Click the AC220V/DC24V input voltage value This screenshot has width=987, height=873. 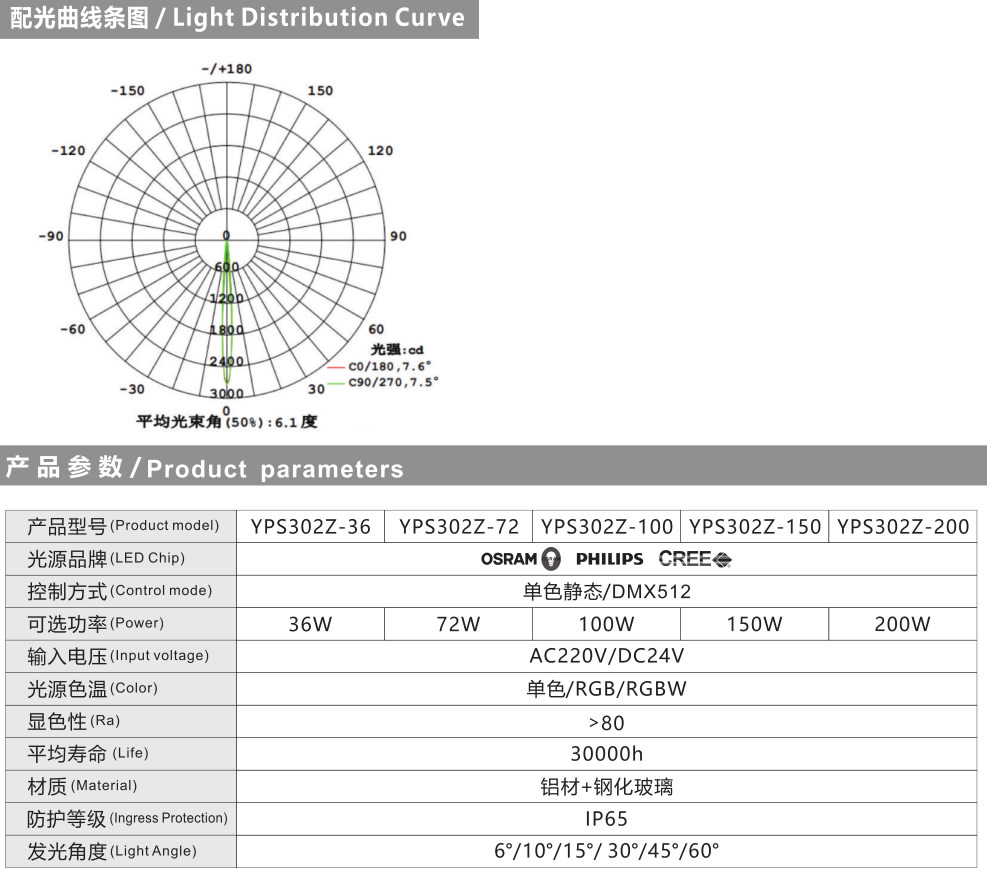(606, 657)
